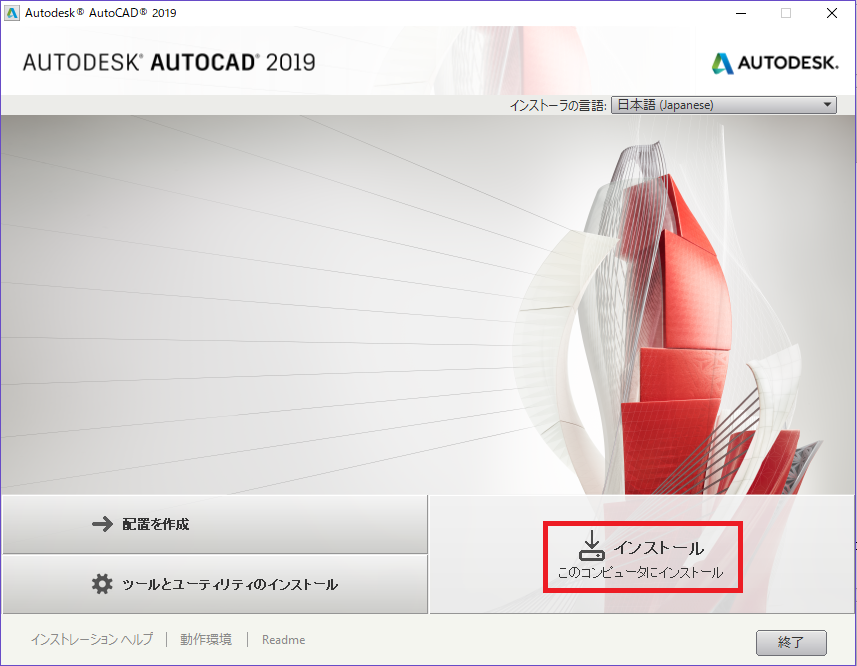Open the 動作環境 link
The width and height of the screenshot is (857, 666).
click(206, 639)
